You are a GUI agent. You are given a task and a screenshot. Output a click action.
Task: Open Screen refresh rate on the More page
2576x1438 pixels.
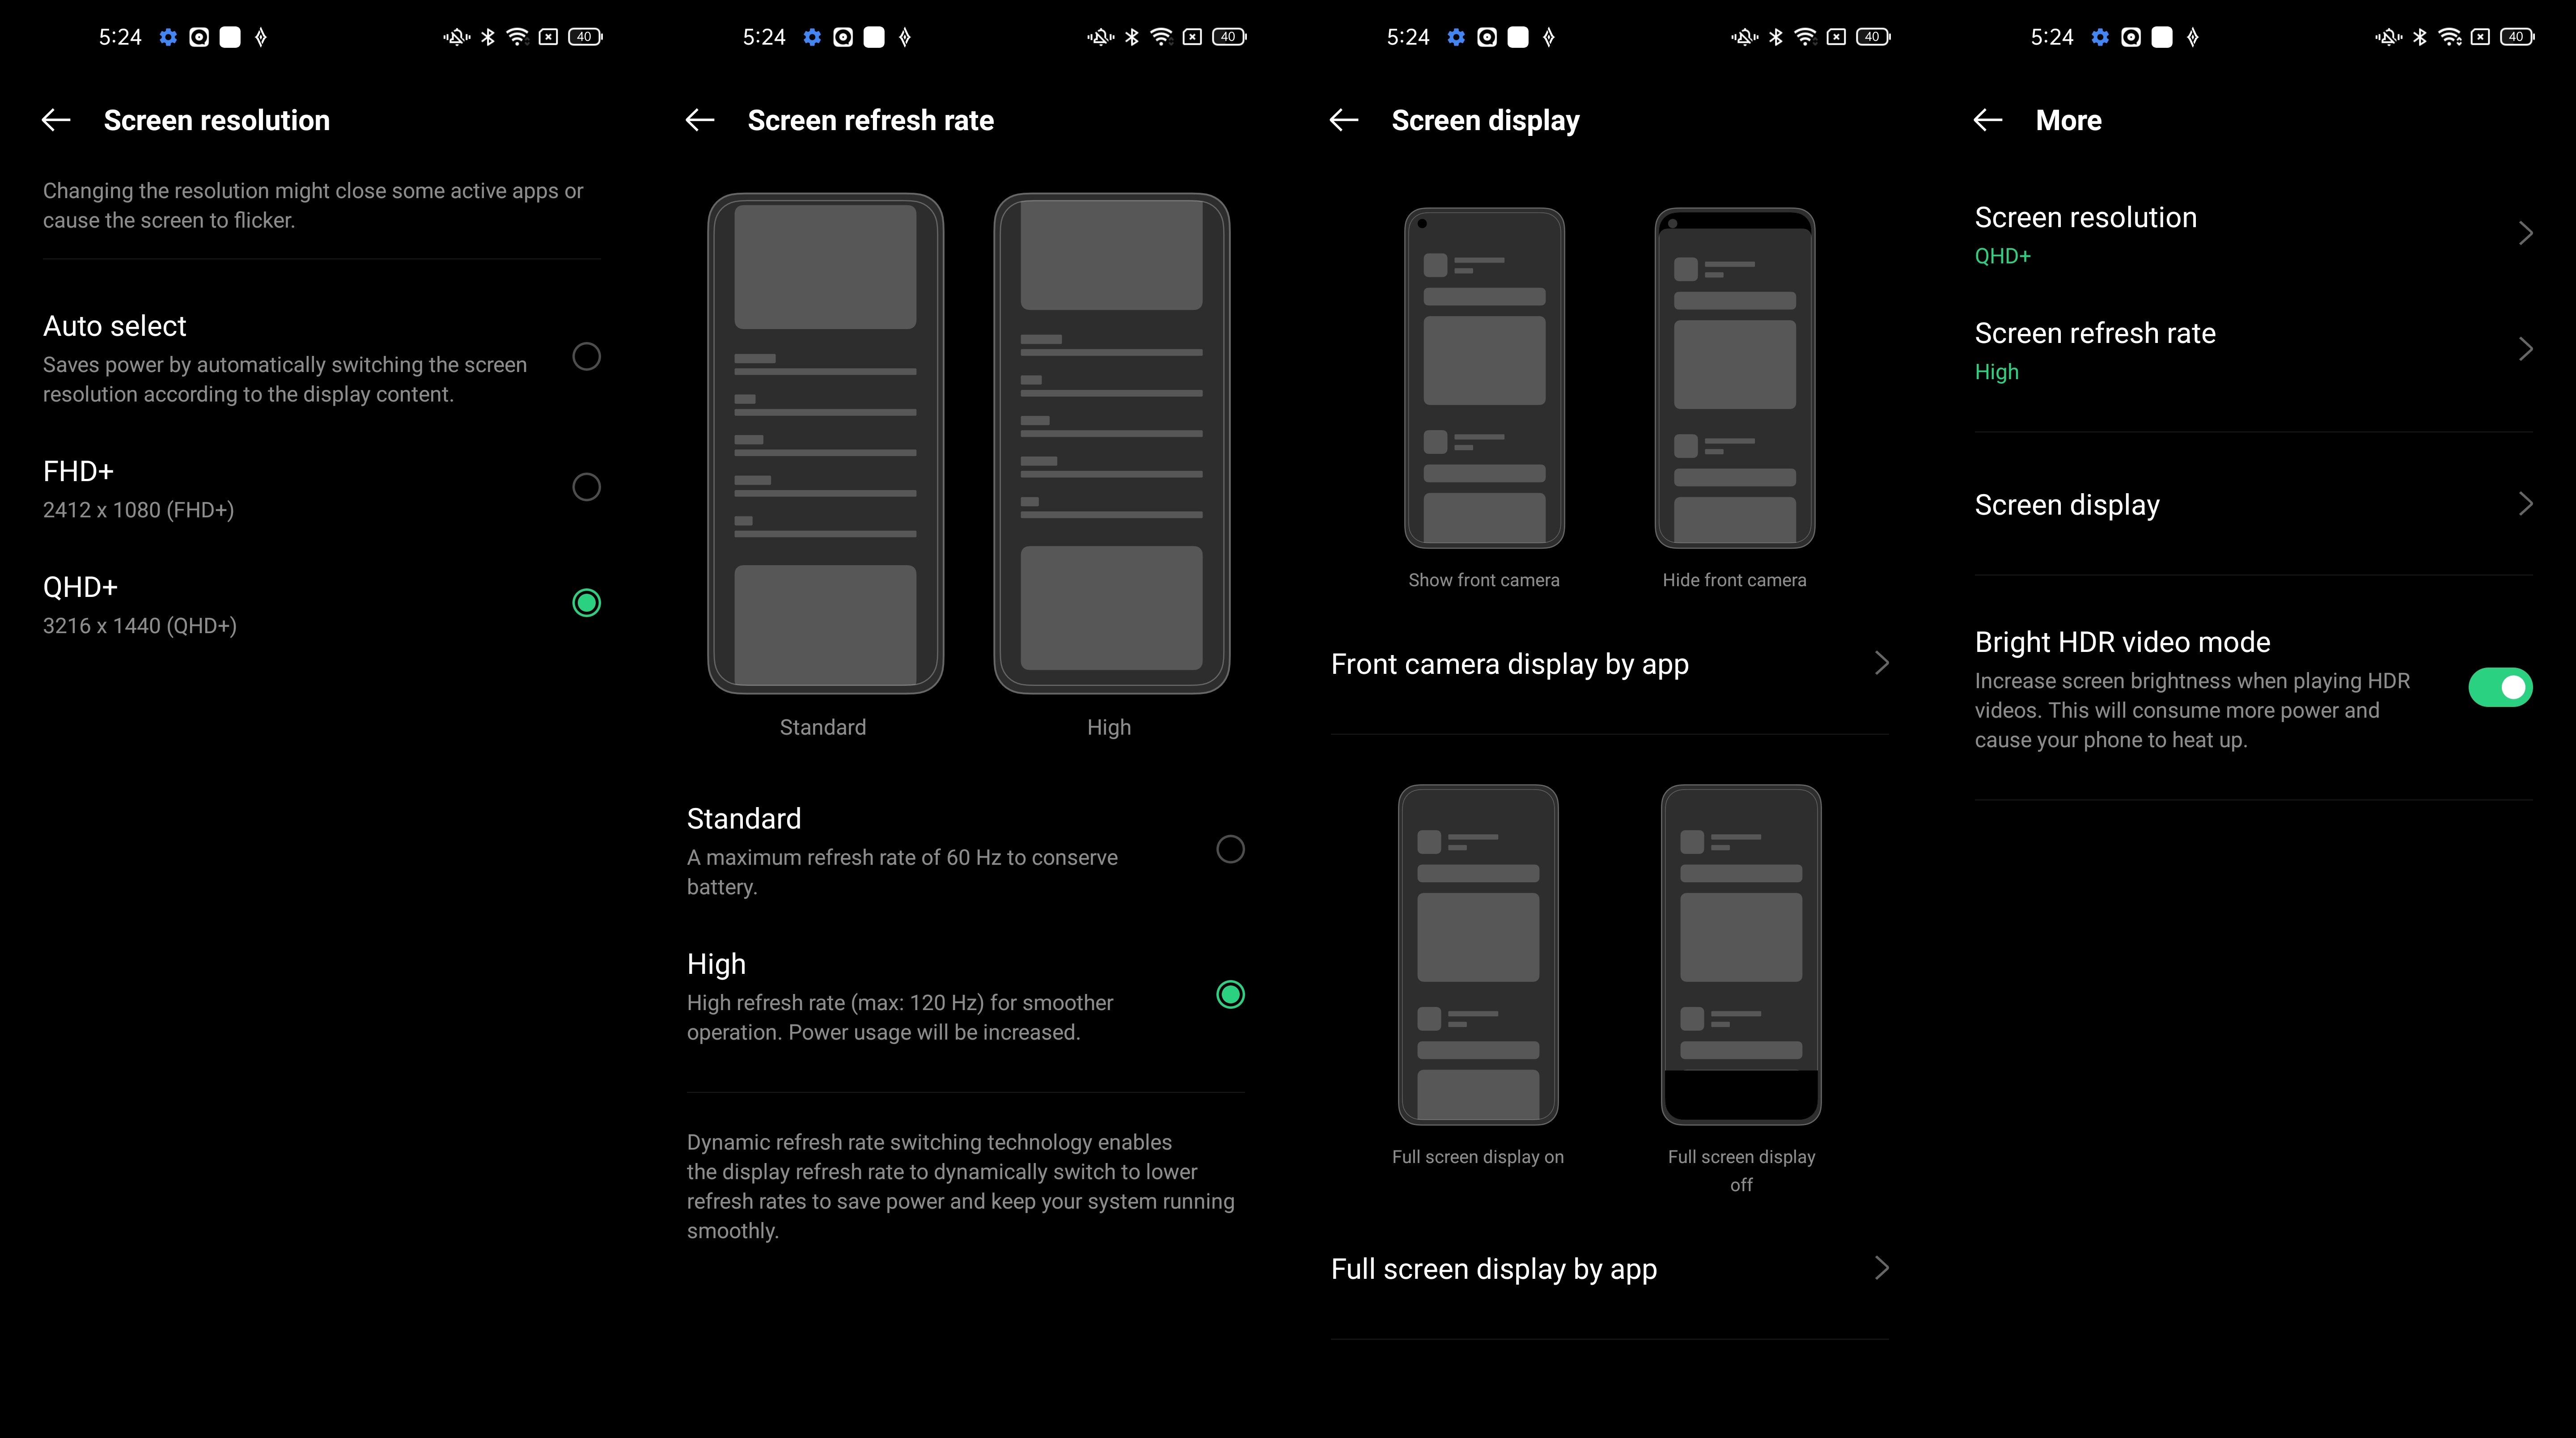click(x=2254, y=351)
